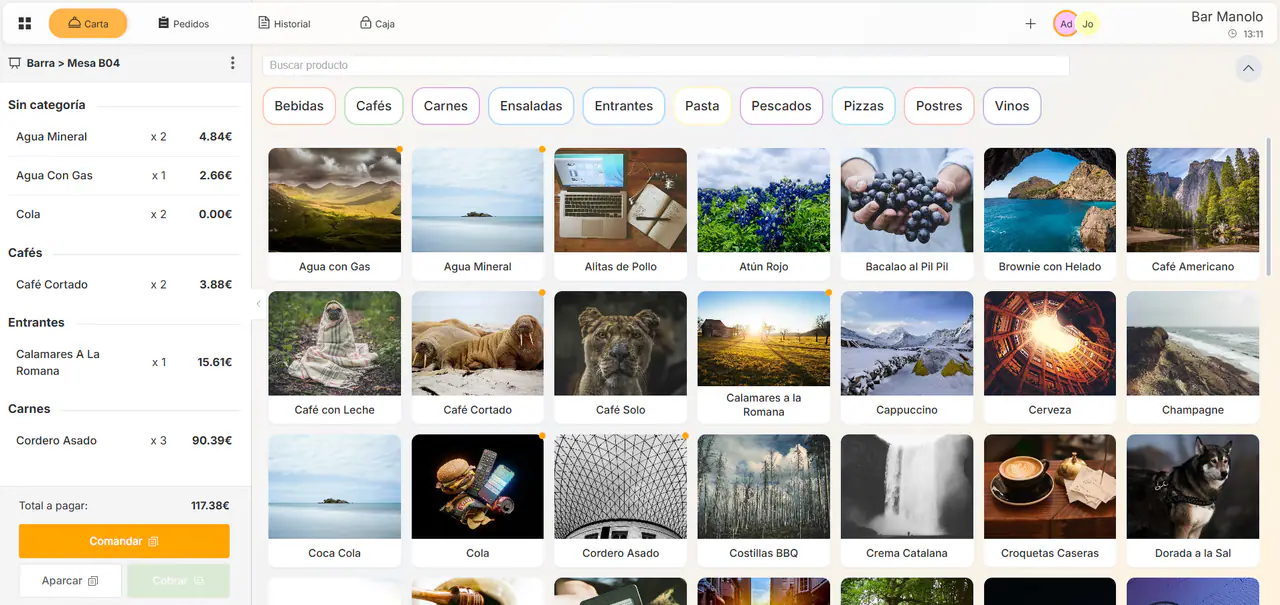Screen dimensions: 1280x605
Task: Click the plus icon in top bar
Action: pyautogui.click(x=1030, y=23)
